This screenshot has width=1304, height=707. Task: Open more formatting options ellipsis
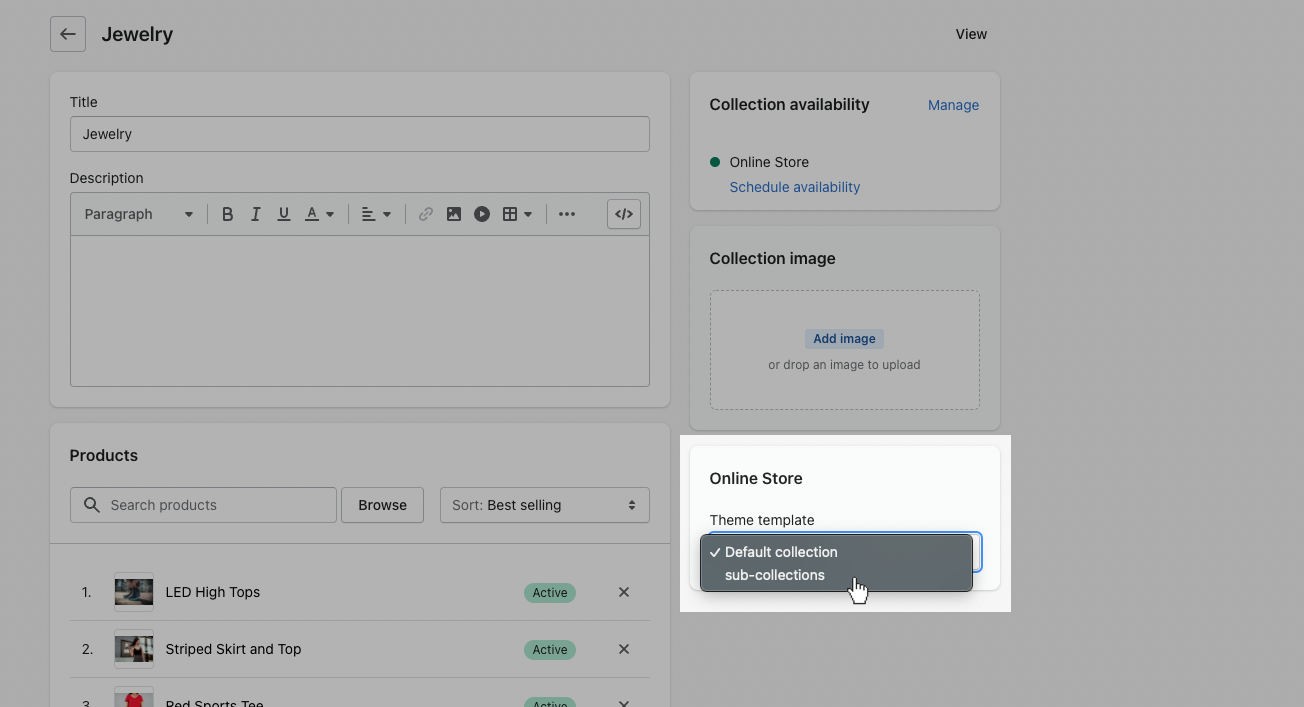click(x=567, y=214)
